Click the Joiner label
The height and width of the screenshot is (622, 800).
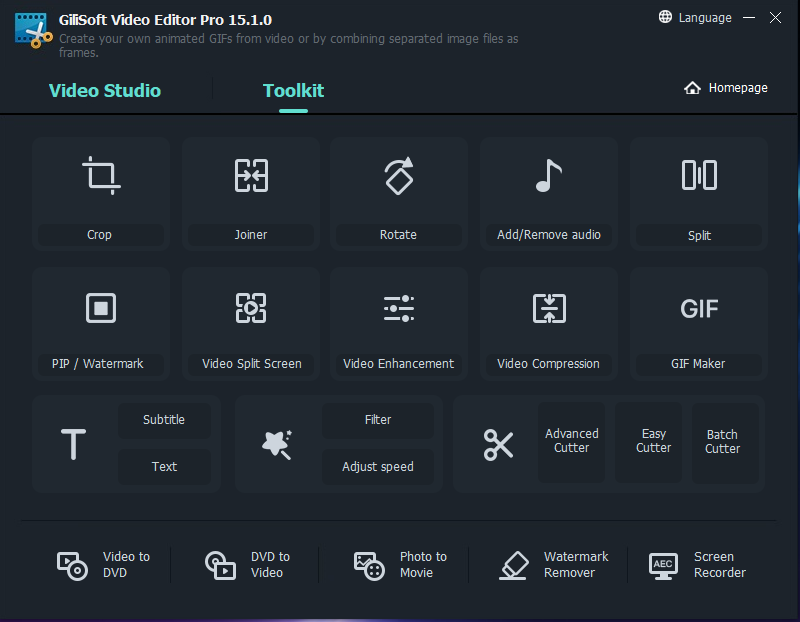tap(251, 235)
